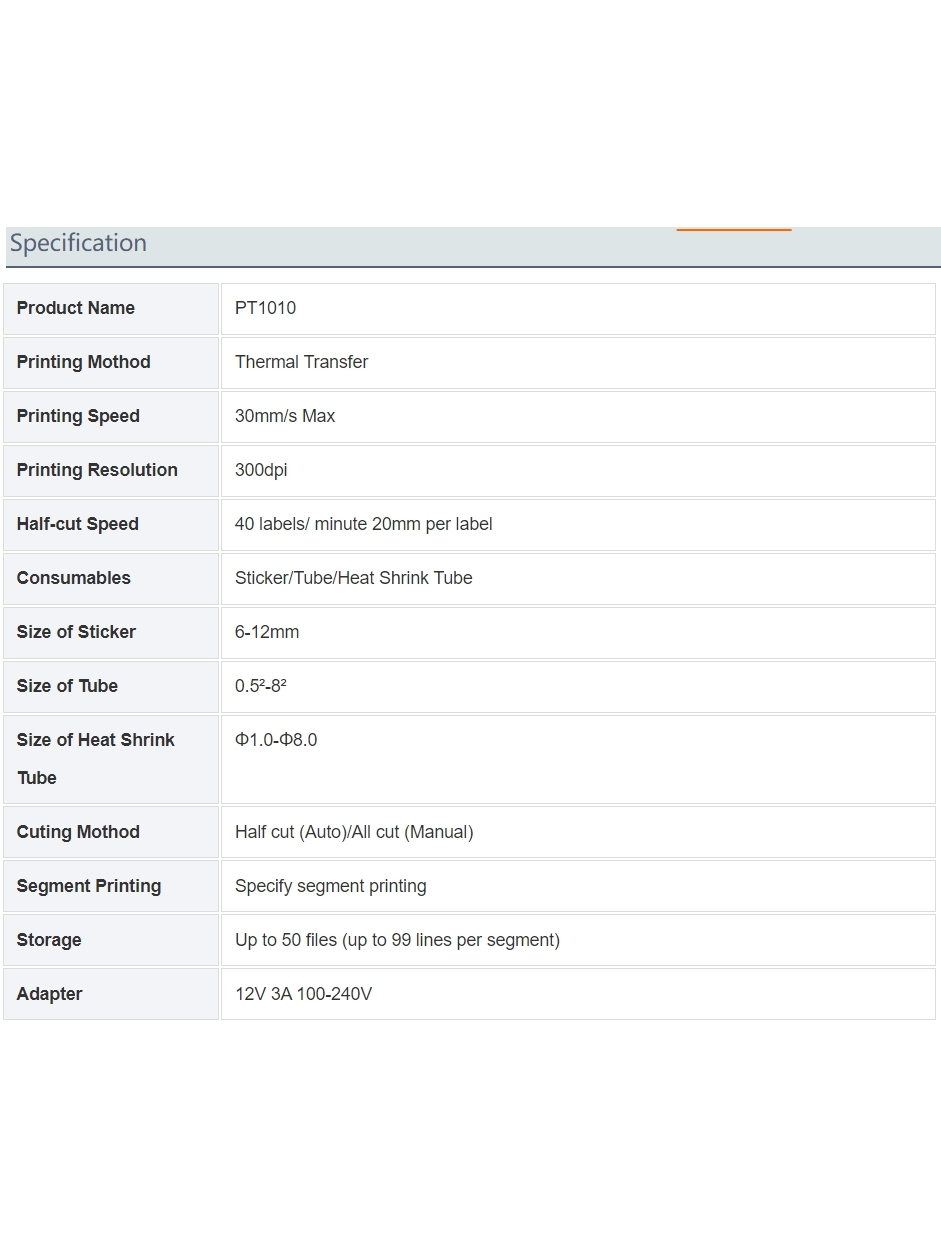Click the 40 labels/minute value text
Screen dimensions: 941x1253
click(x=363, y=524)
